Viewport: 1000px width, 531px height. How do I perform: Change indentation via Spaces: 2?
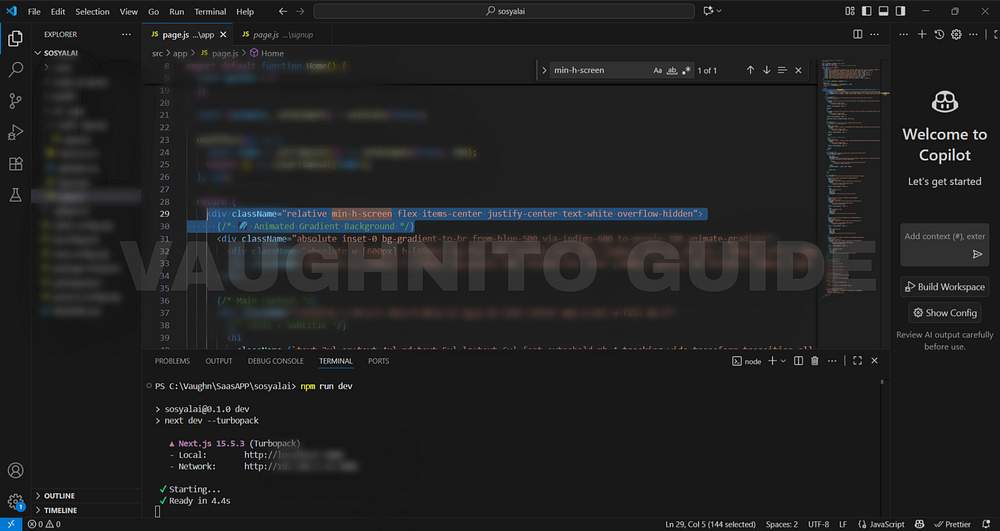[781, 524]
